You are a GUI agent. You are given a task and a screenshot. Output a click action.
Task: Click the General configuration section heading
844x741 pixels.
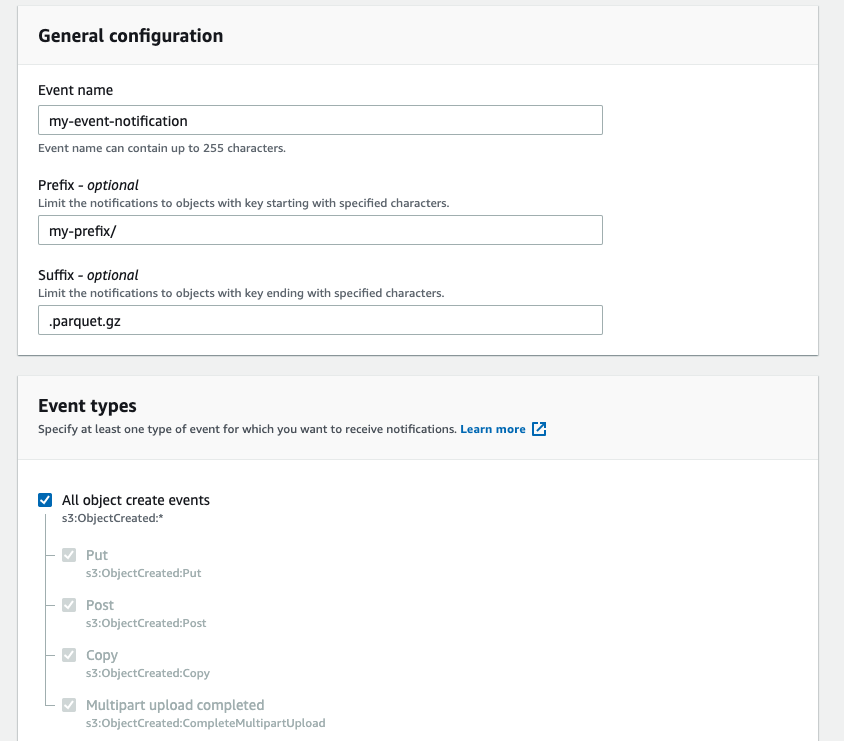(130, 36)
